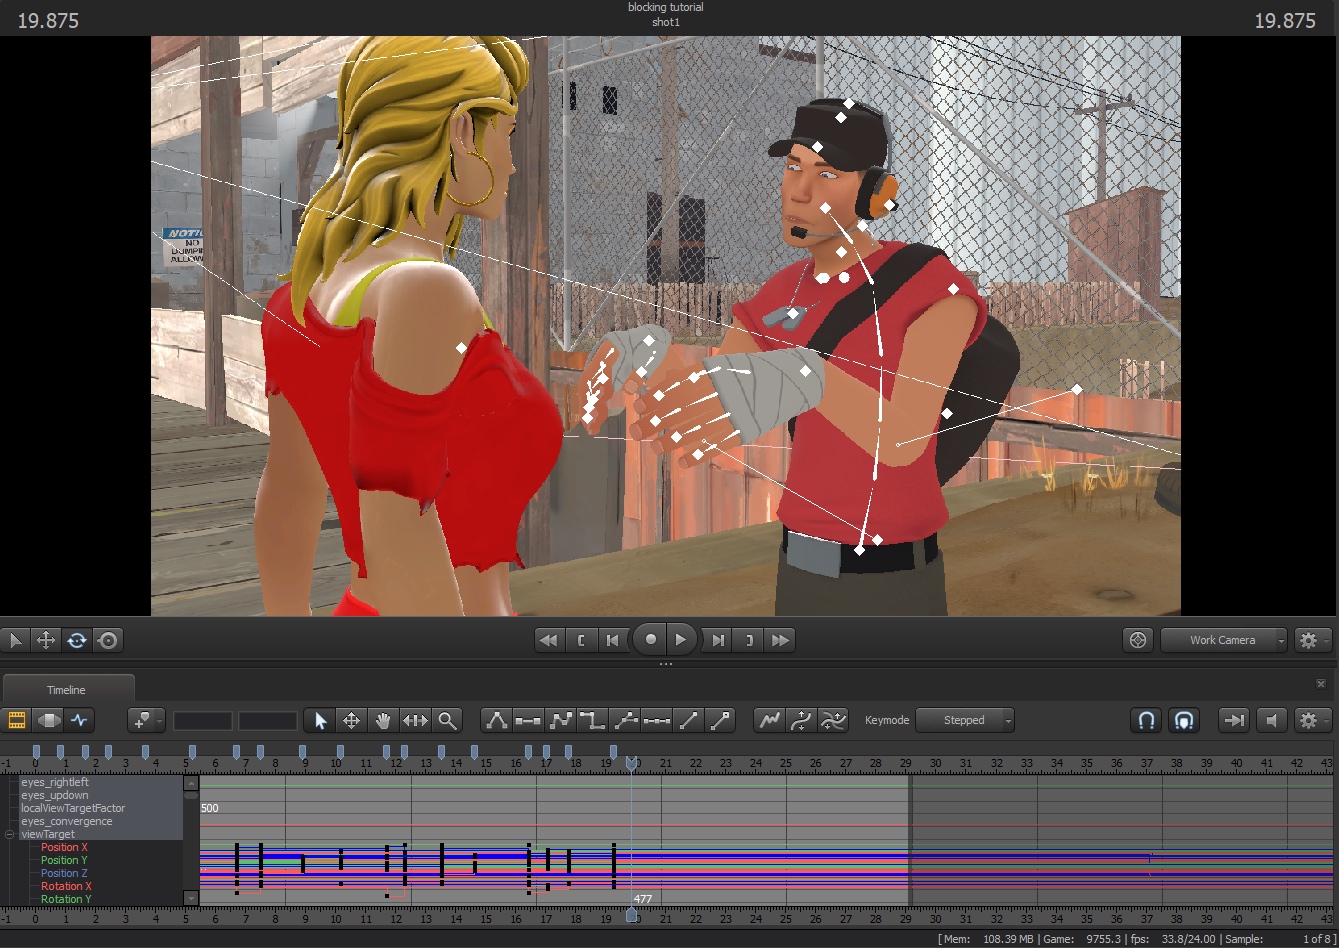
Task: Select the zoom magnifier tool in timeline
Action: pos(447,720)
